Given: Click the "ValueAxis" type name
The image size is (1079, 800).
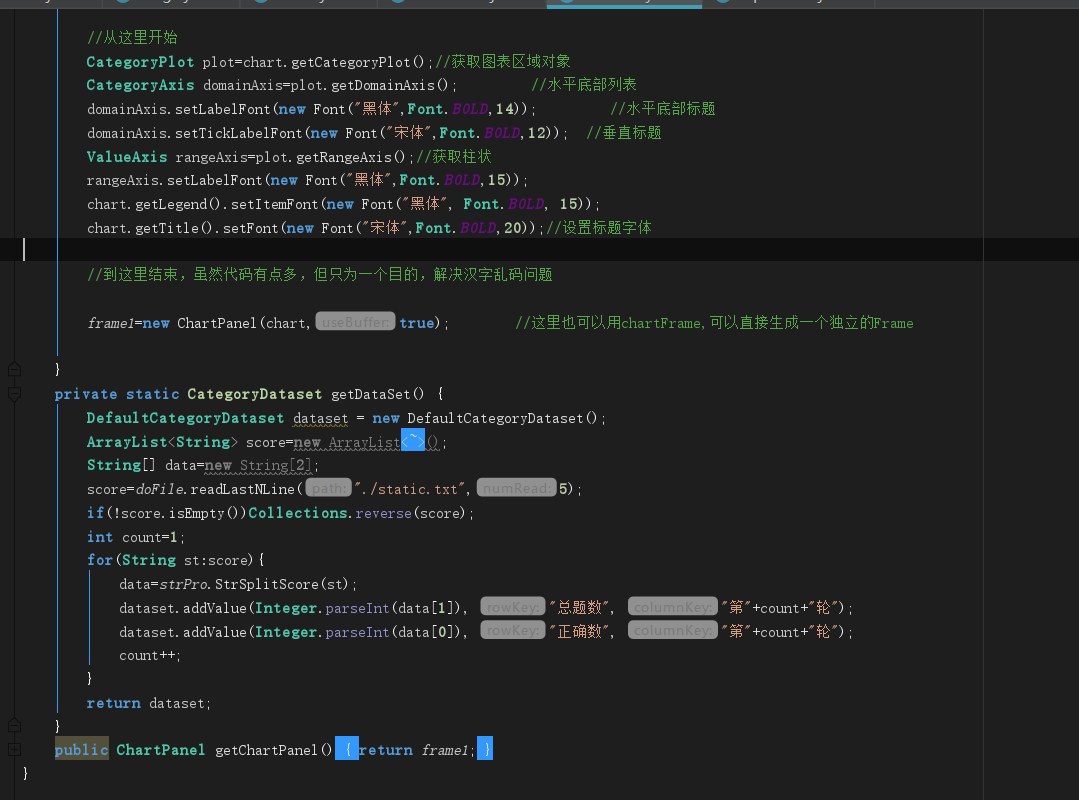Looking at the screenshot, I should click(x=127, y=157).
